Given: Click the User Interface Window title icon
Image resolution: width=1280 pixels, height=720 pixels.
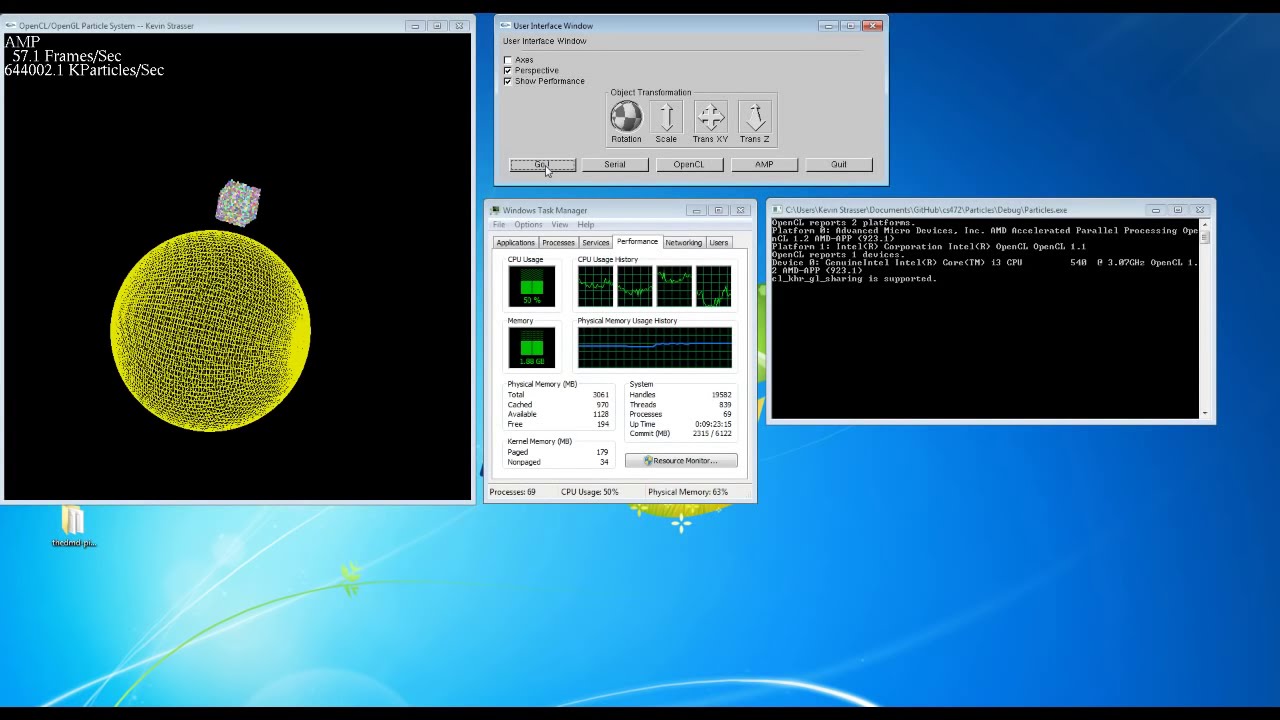Looking at the screenshot, I should coord(505,26).
